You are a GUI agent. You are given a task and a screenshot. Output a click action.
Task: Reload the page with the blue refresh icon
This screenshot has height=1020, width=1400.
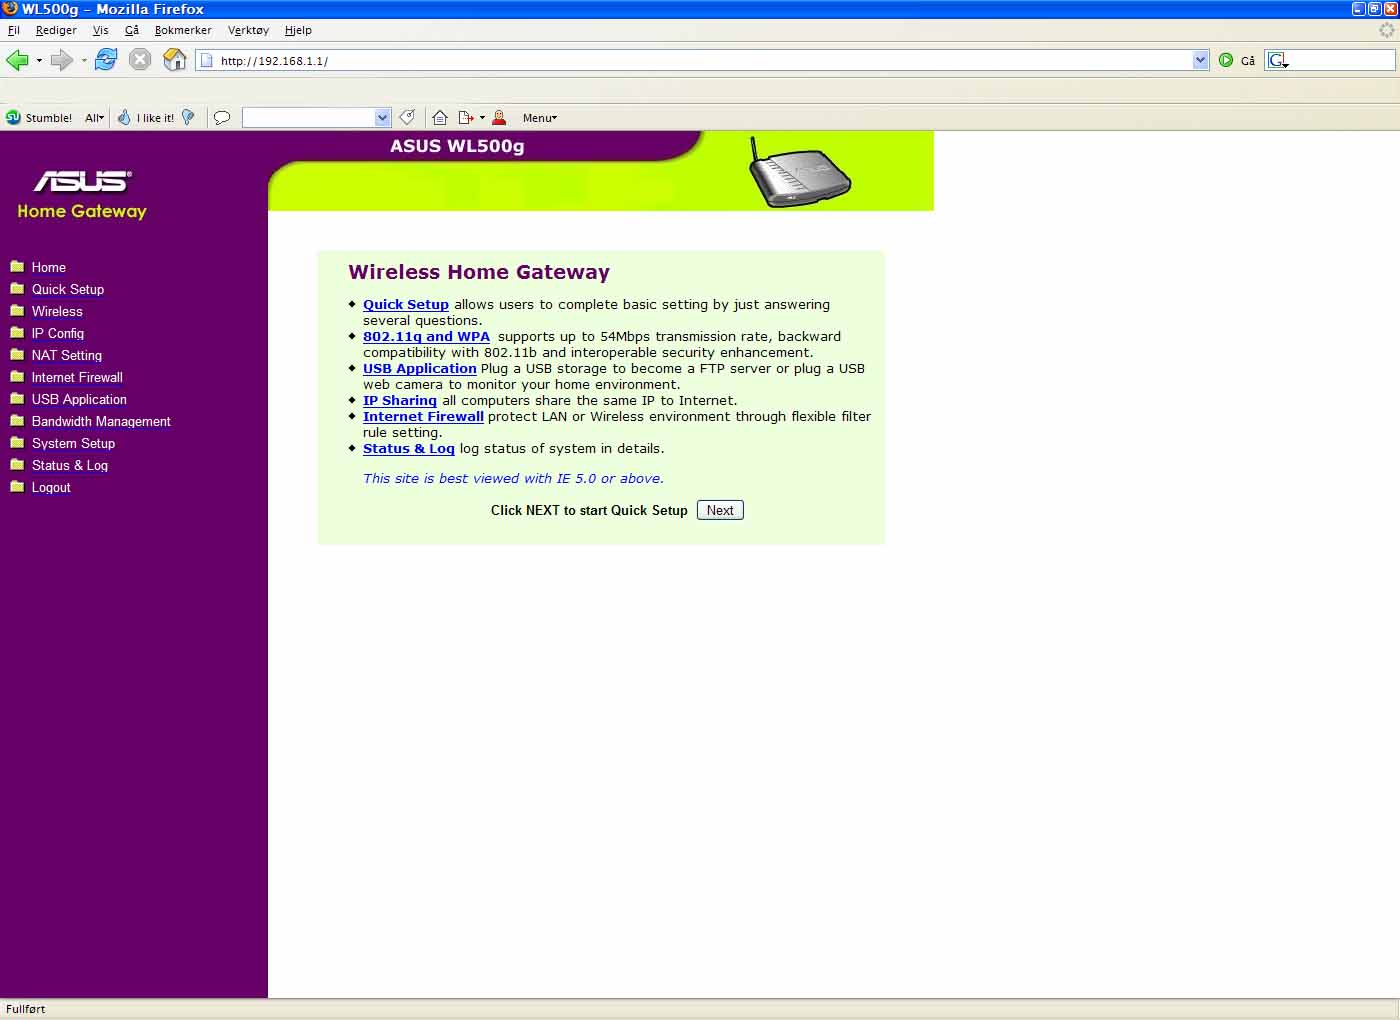point(106,60)
